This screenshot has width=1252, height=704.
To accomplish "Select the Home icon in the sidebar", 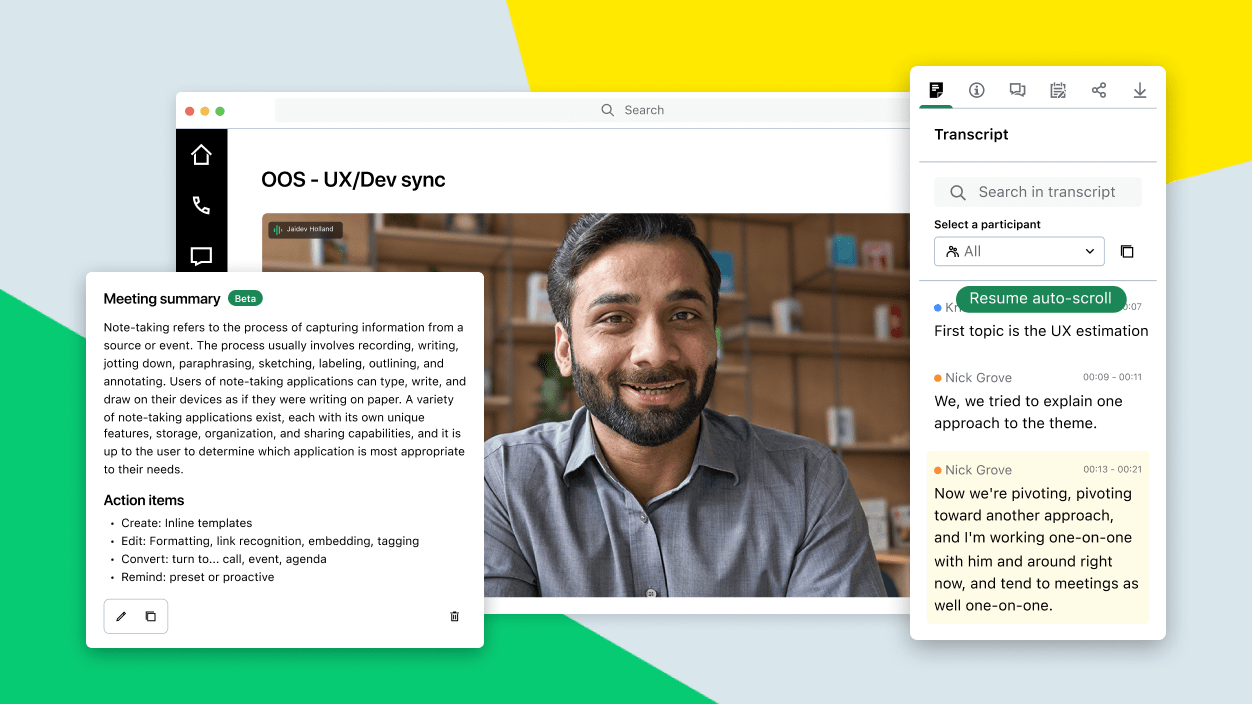I will 201,154.
